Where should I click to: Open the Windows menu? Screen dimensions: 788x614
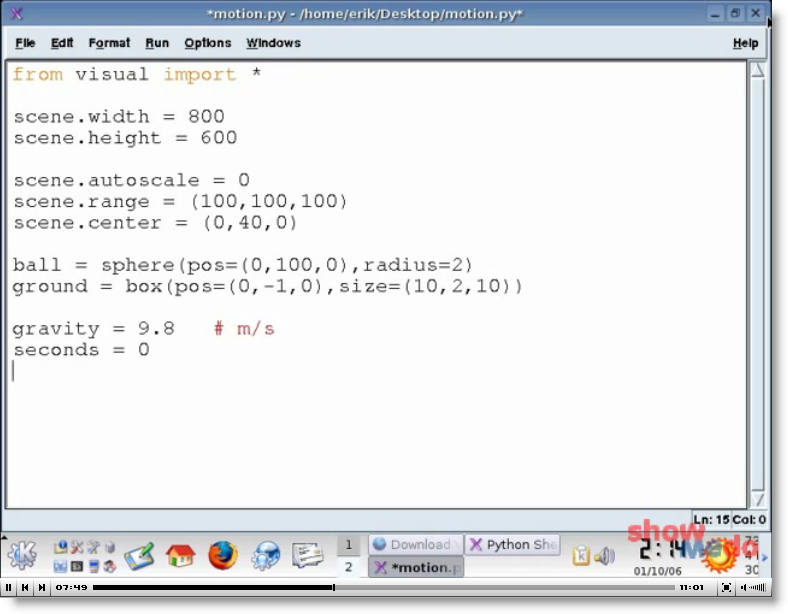pyautogui.click(x=273, y=43)
